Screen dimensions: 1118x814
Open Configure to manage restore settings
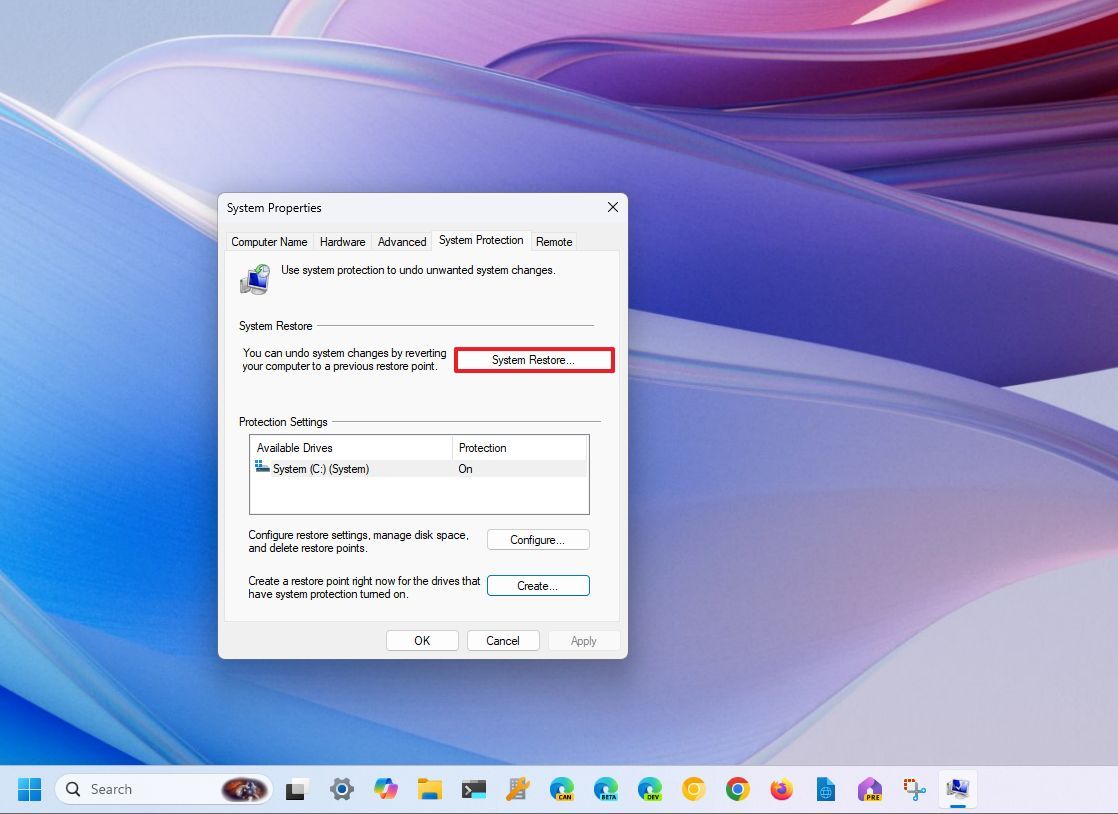click(538, 539)
